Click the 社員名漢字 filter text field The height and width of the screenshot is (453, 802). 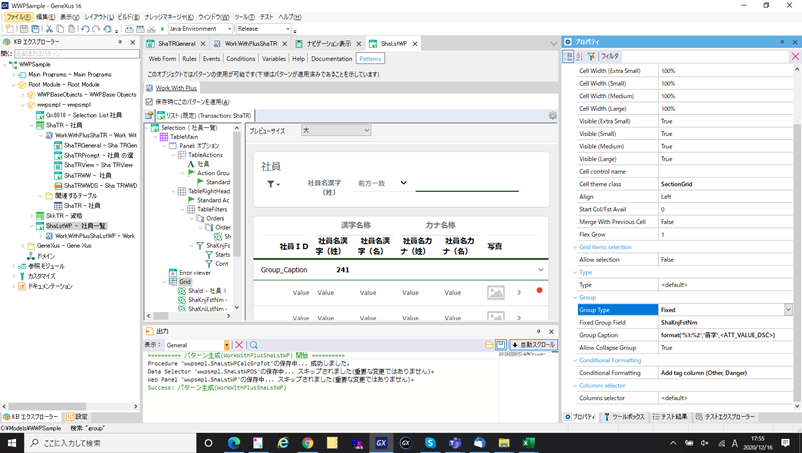pos(467,185)
